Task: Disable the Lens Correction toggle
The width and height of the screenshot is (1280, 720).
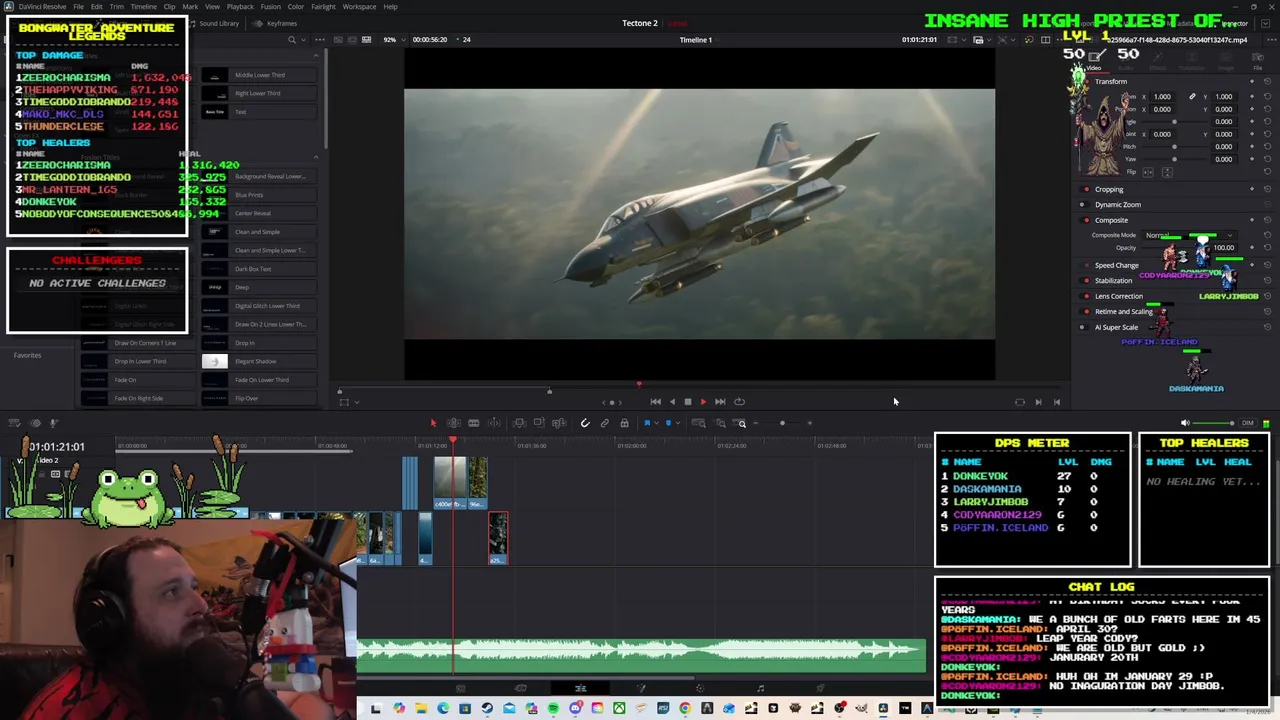Action: tap(1086, 296)
